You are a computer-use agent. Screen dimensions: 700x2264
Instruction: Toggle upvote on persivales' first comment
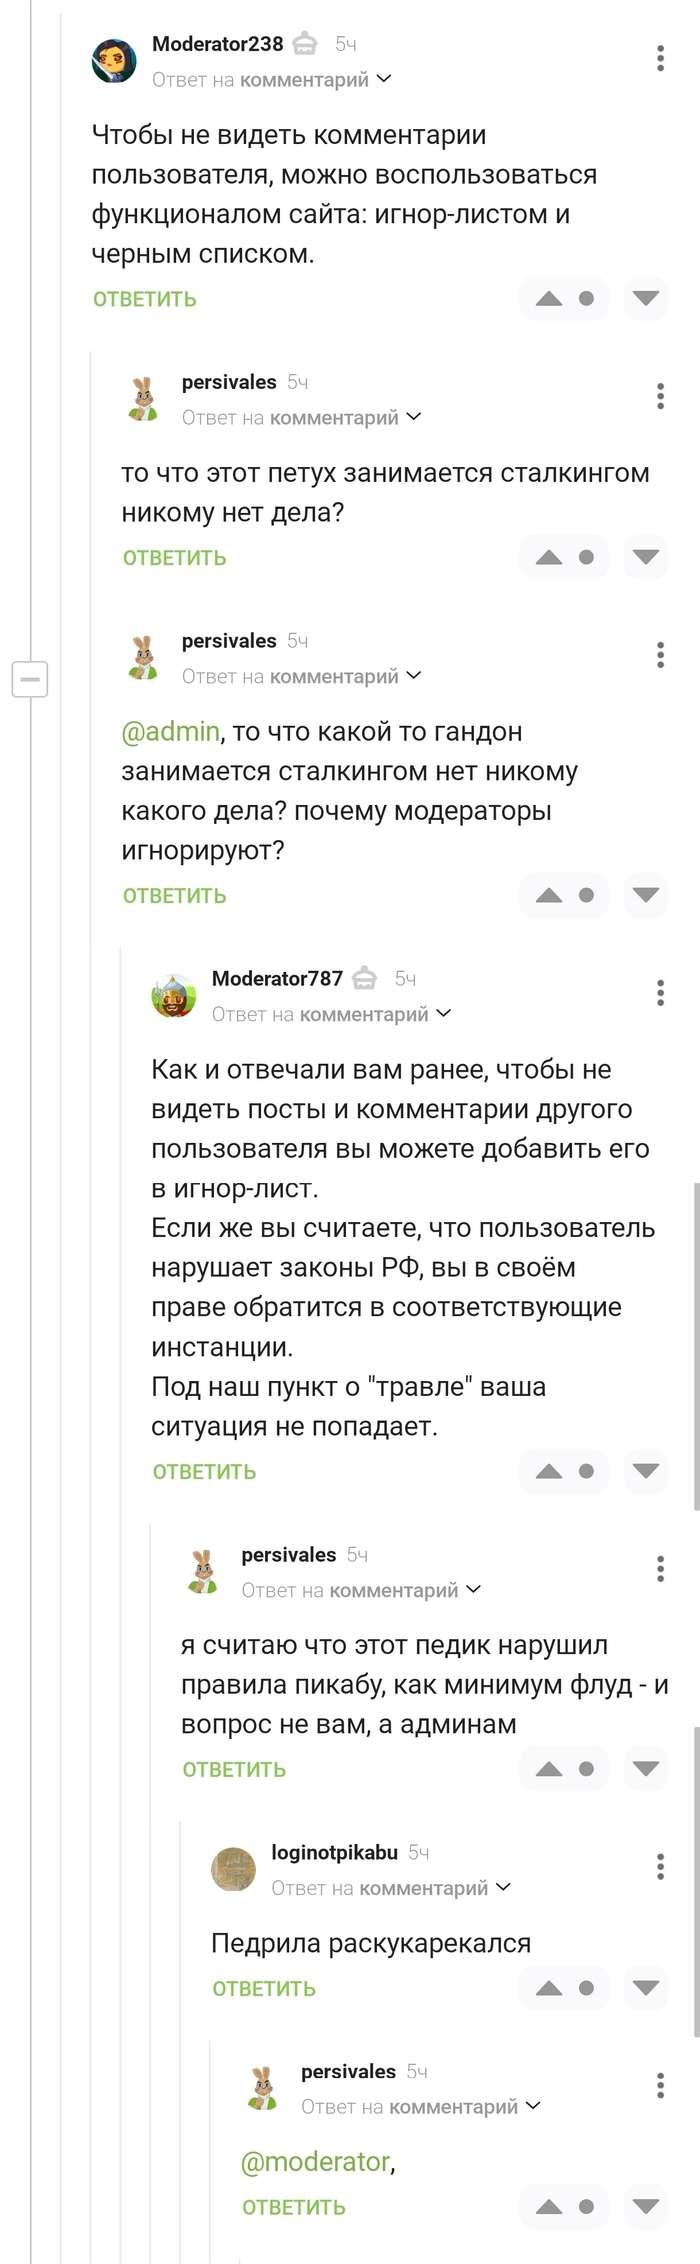(x=549, y=557)
